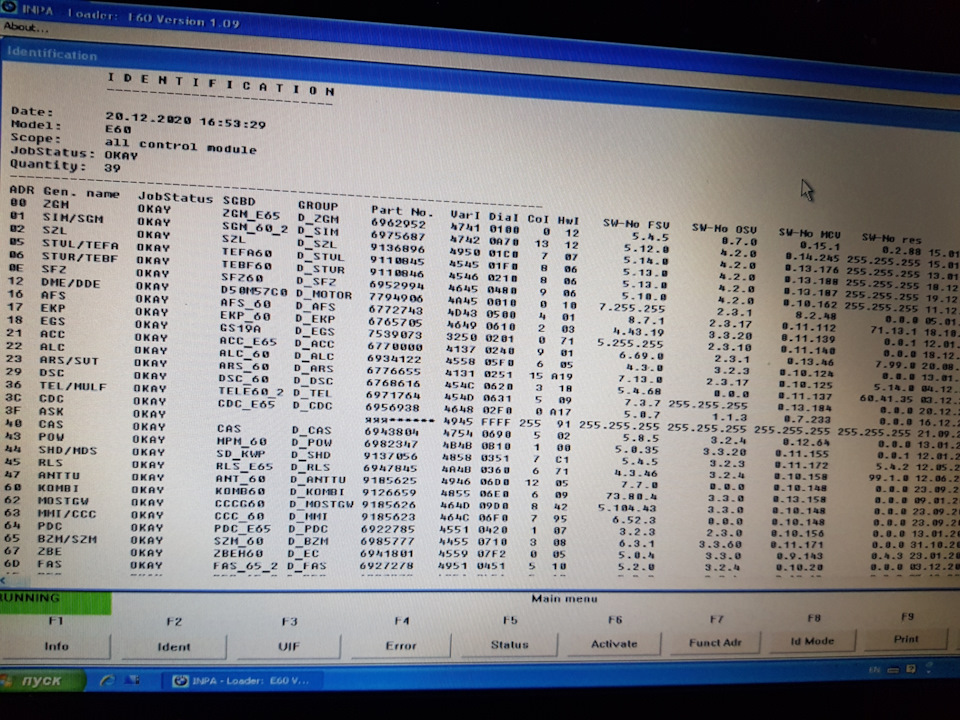This screenshot has height=720, width=960.
Task: Open the UIF F3 button
Action: 288,646
